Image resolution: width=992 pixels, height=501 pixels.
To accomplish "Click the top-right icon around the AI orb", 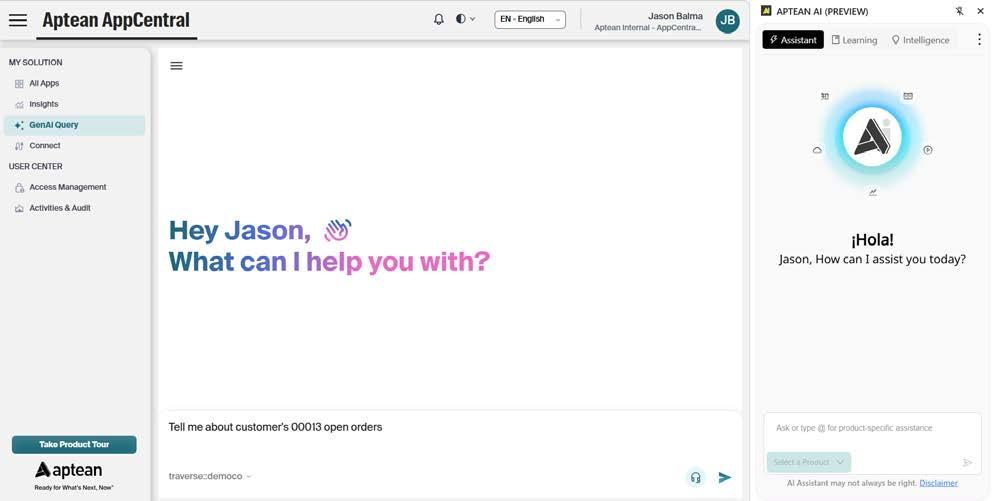I will point(908,96).
